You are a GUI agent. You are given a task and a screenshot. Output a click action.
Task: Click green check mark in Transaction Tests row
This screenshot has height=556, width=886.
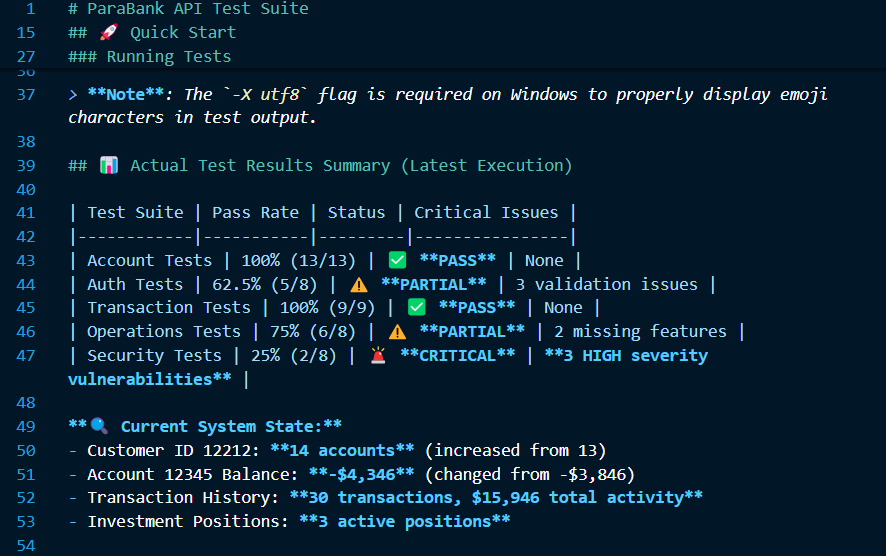416,308
